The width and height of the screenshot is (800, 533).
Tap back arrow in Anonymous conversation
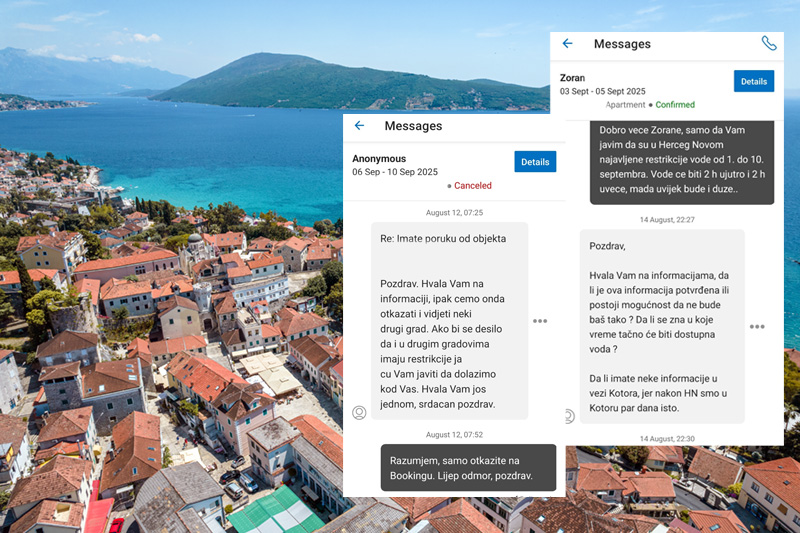tap(360, 126)
